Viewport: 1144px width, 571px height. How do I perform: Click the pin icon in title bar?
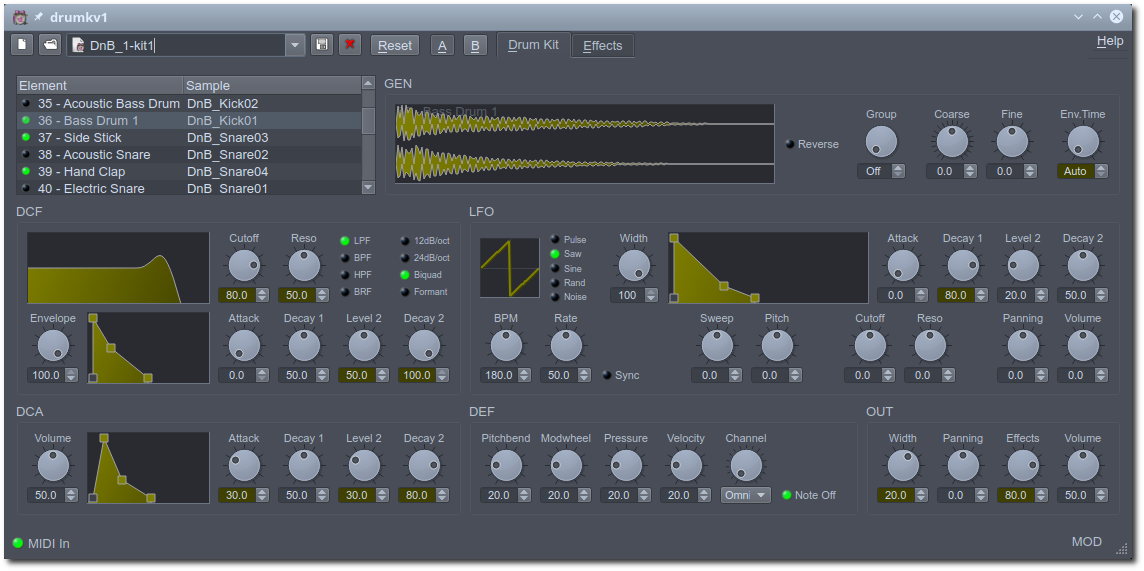tap(39, 17)
